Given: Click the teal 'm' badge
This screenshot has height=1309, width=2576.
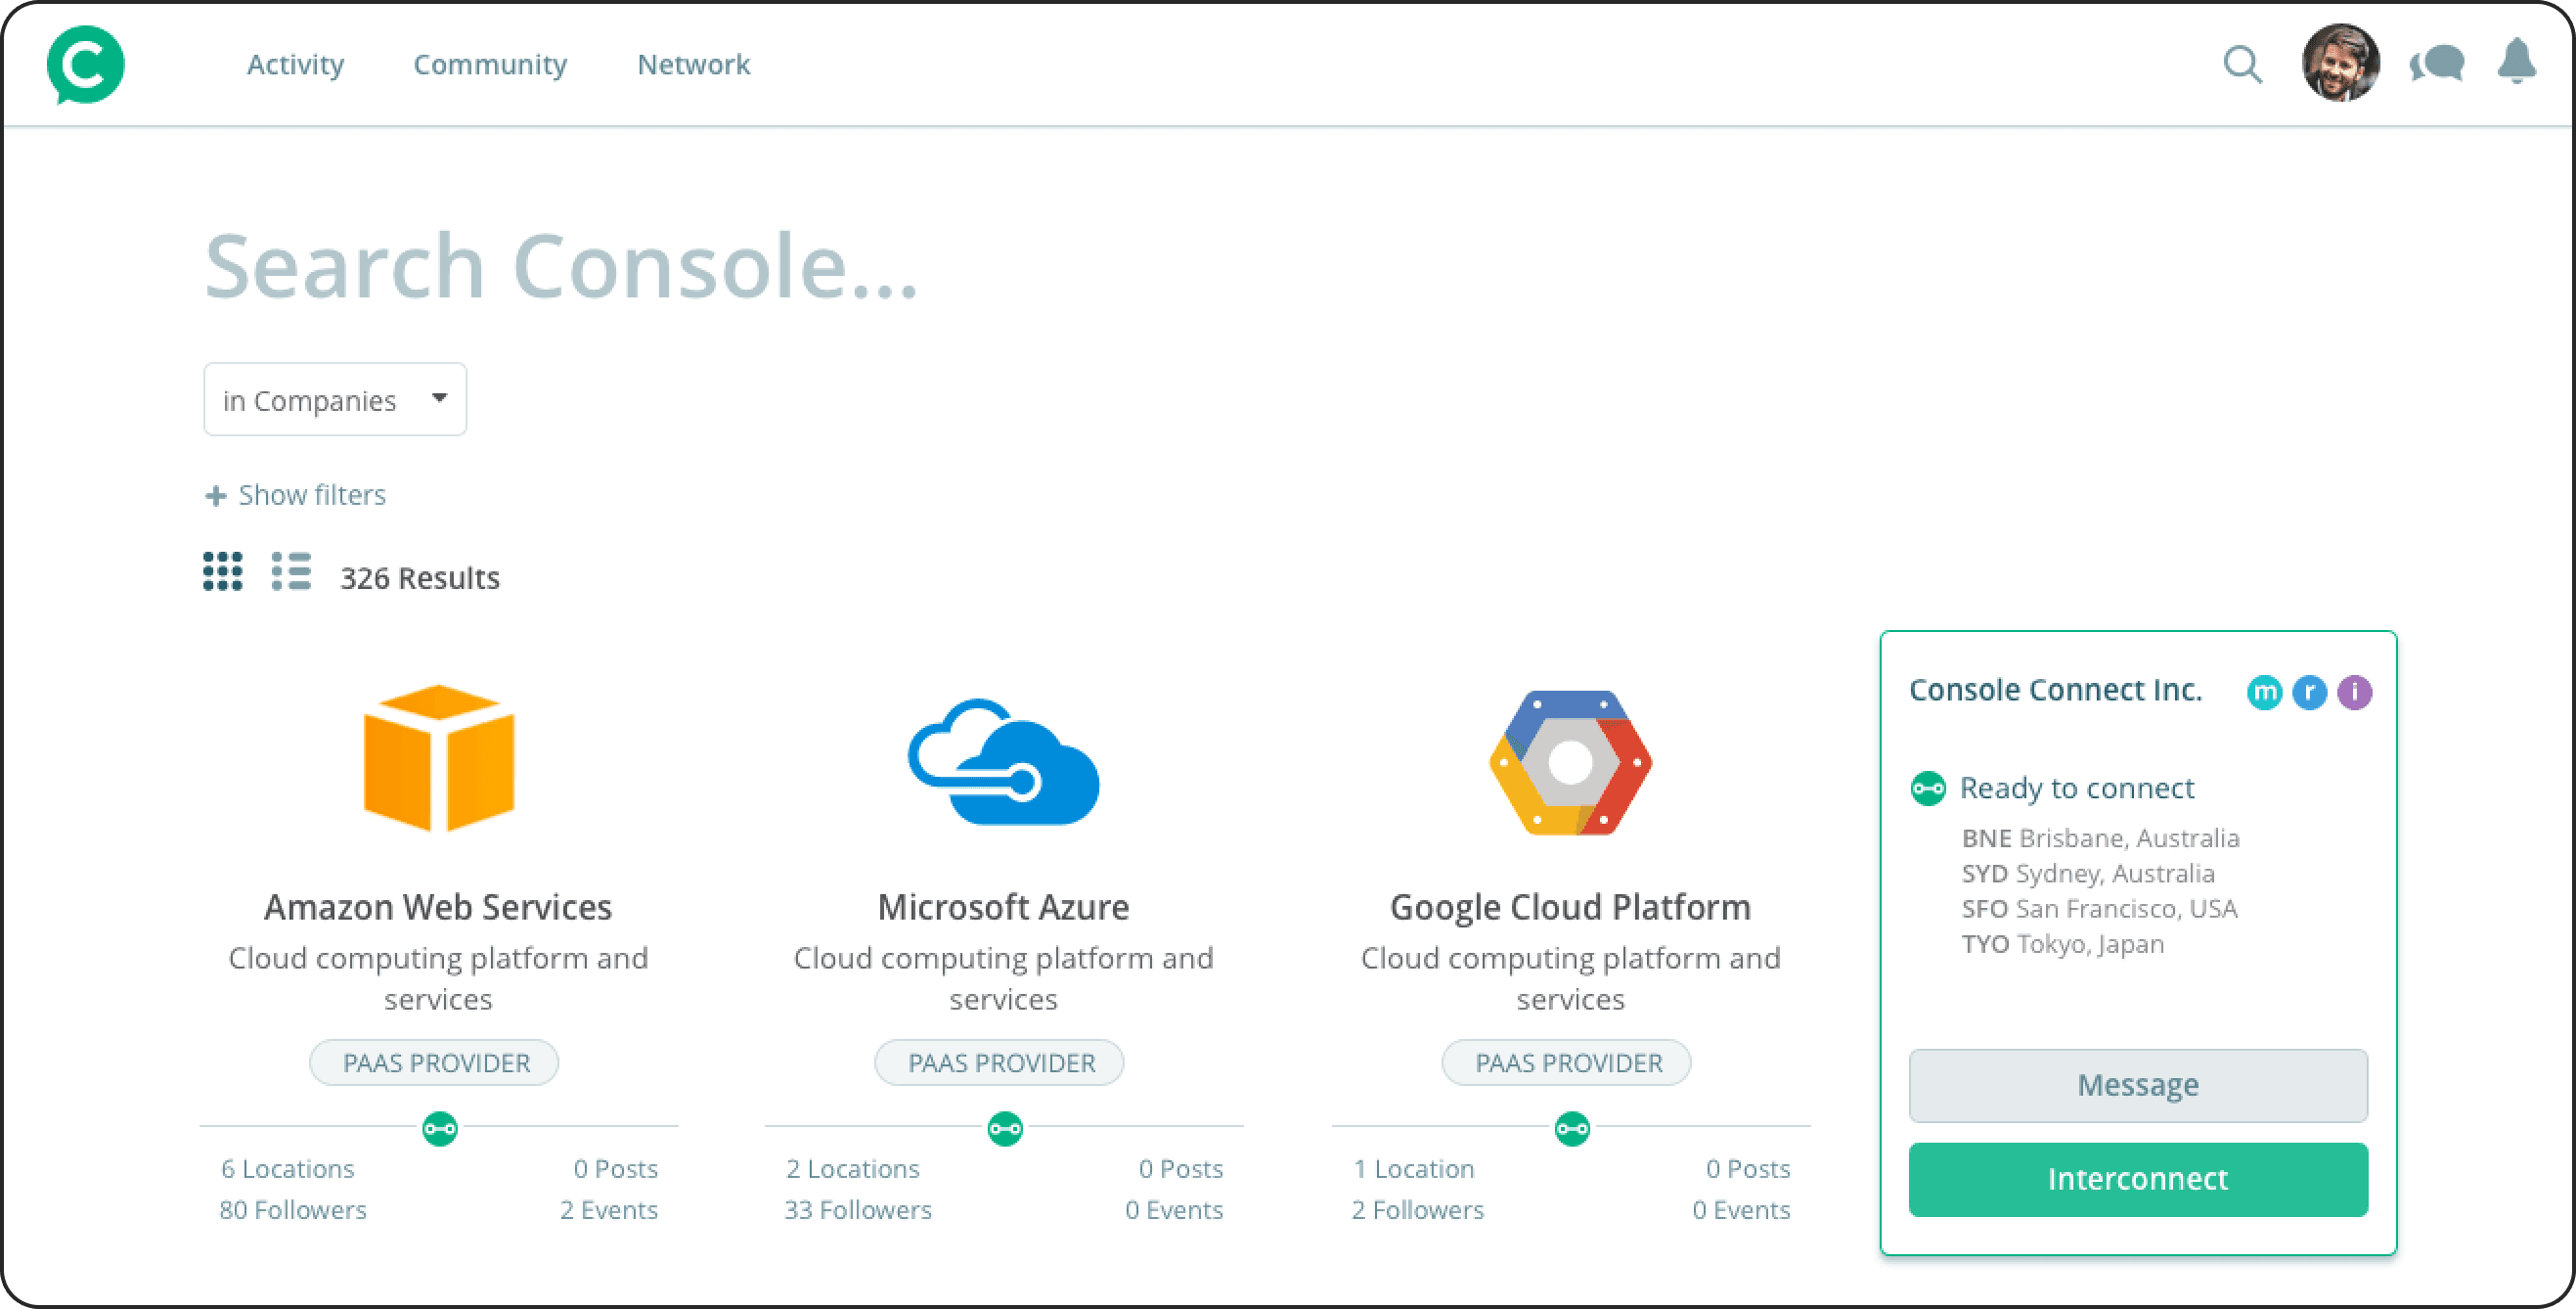Looking at the screenshot, I should 2264,692.
